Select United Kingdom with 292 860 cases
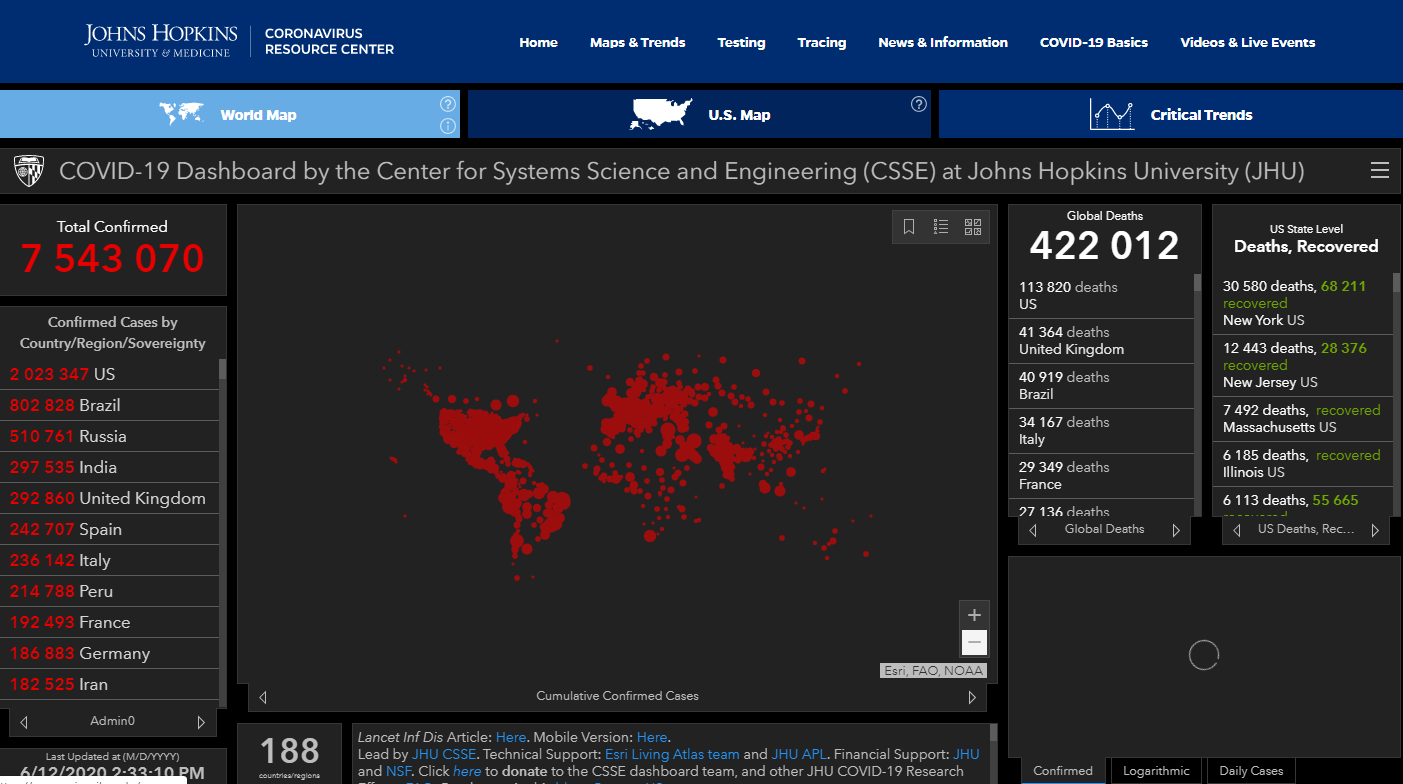 point(111,498)
